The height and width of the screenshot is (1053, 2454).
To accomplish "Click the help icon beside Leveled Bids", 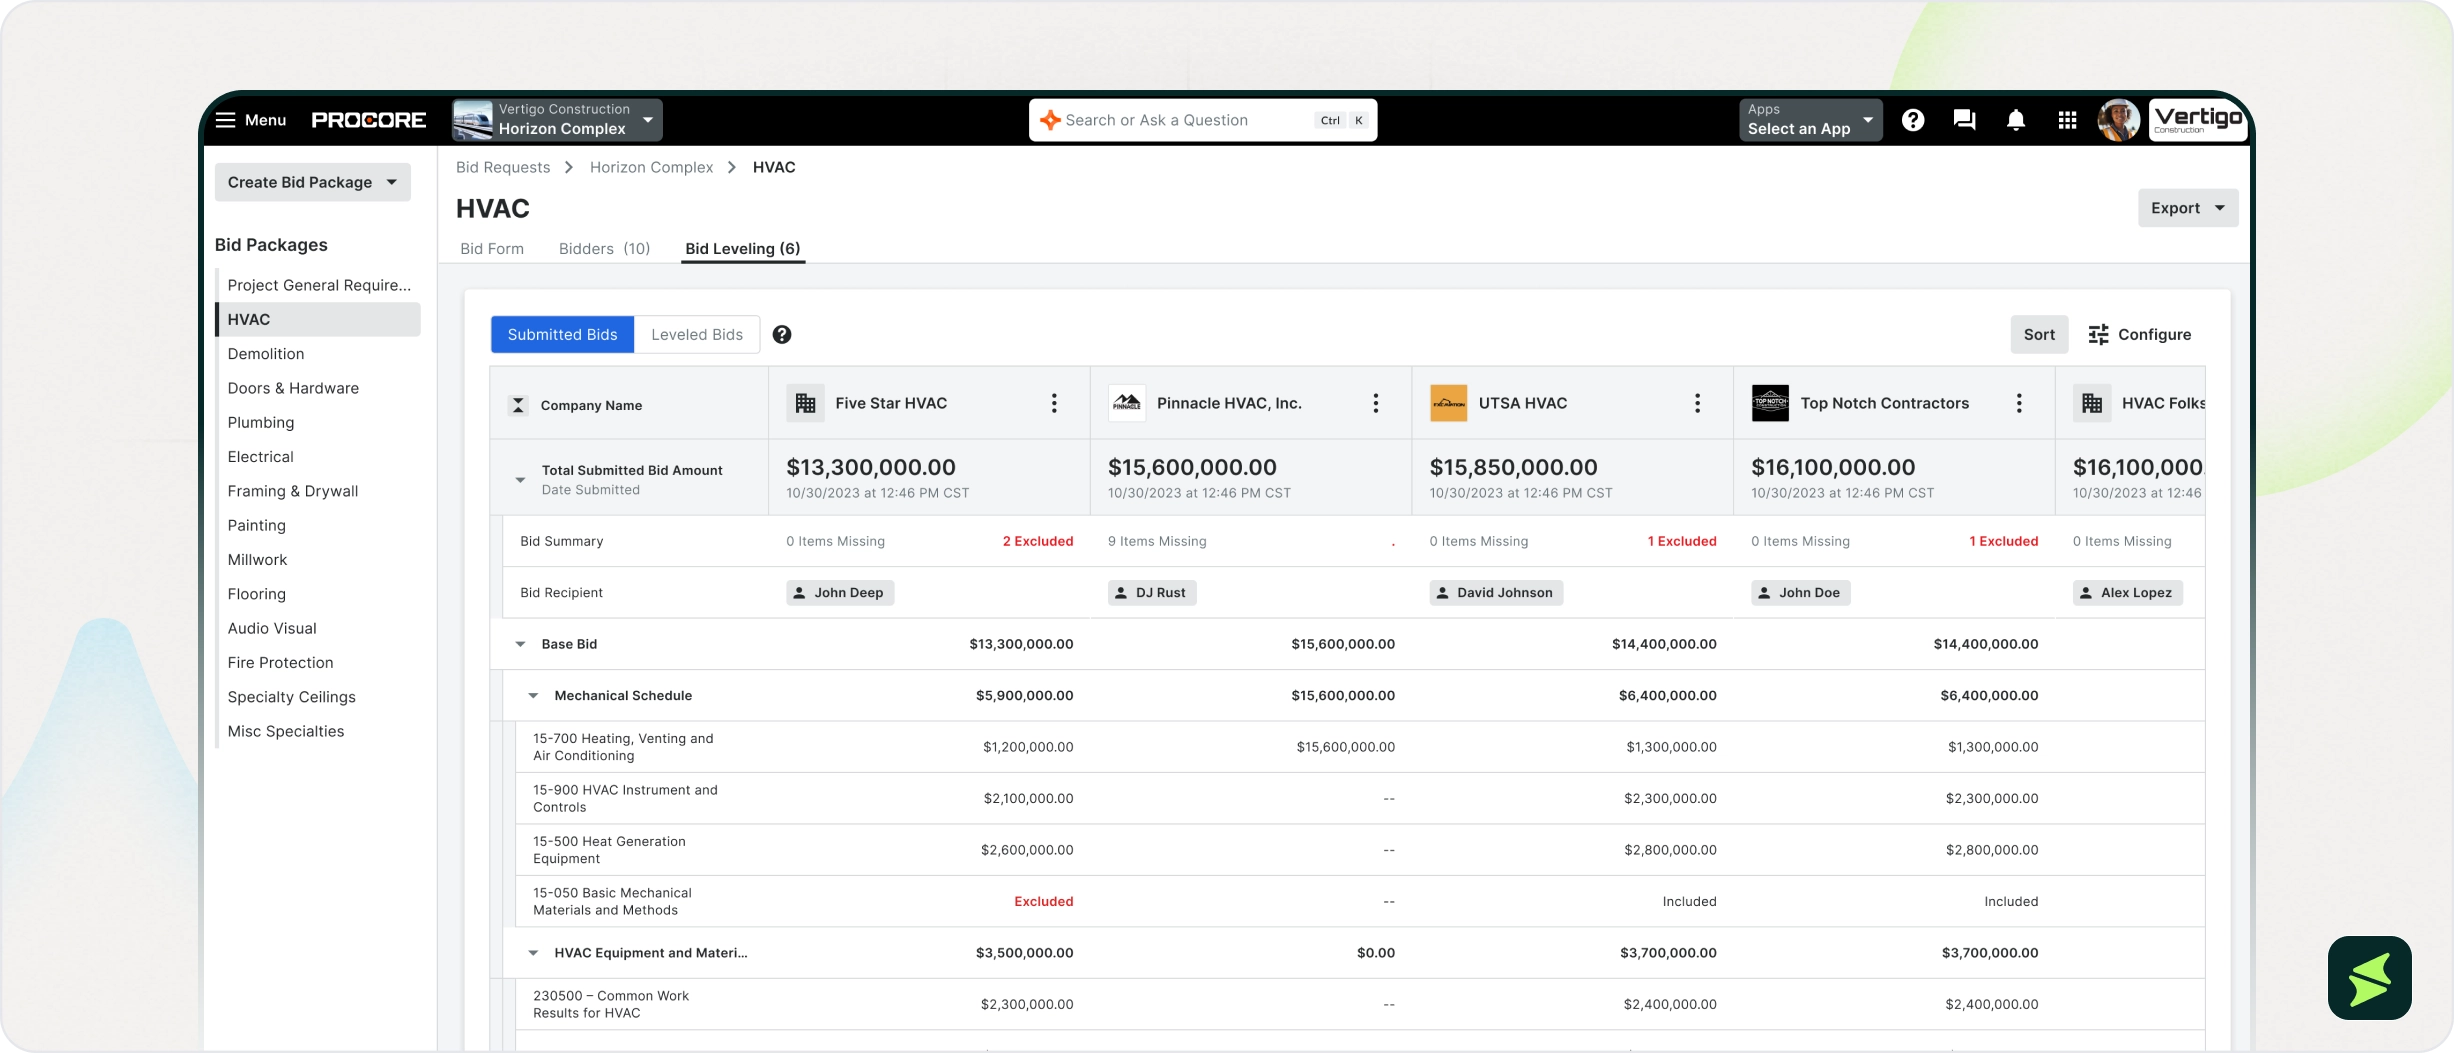I will [782, 335].
